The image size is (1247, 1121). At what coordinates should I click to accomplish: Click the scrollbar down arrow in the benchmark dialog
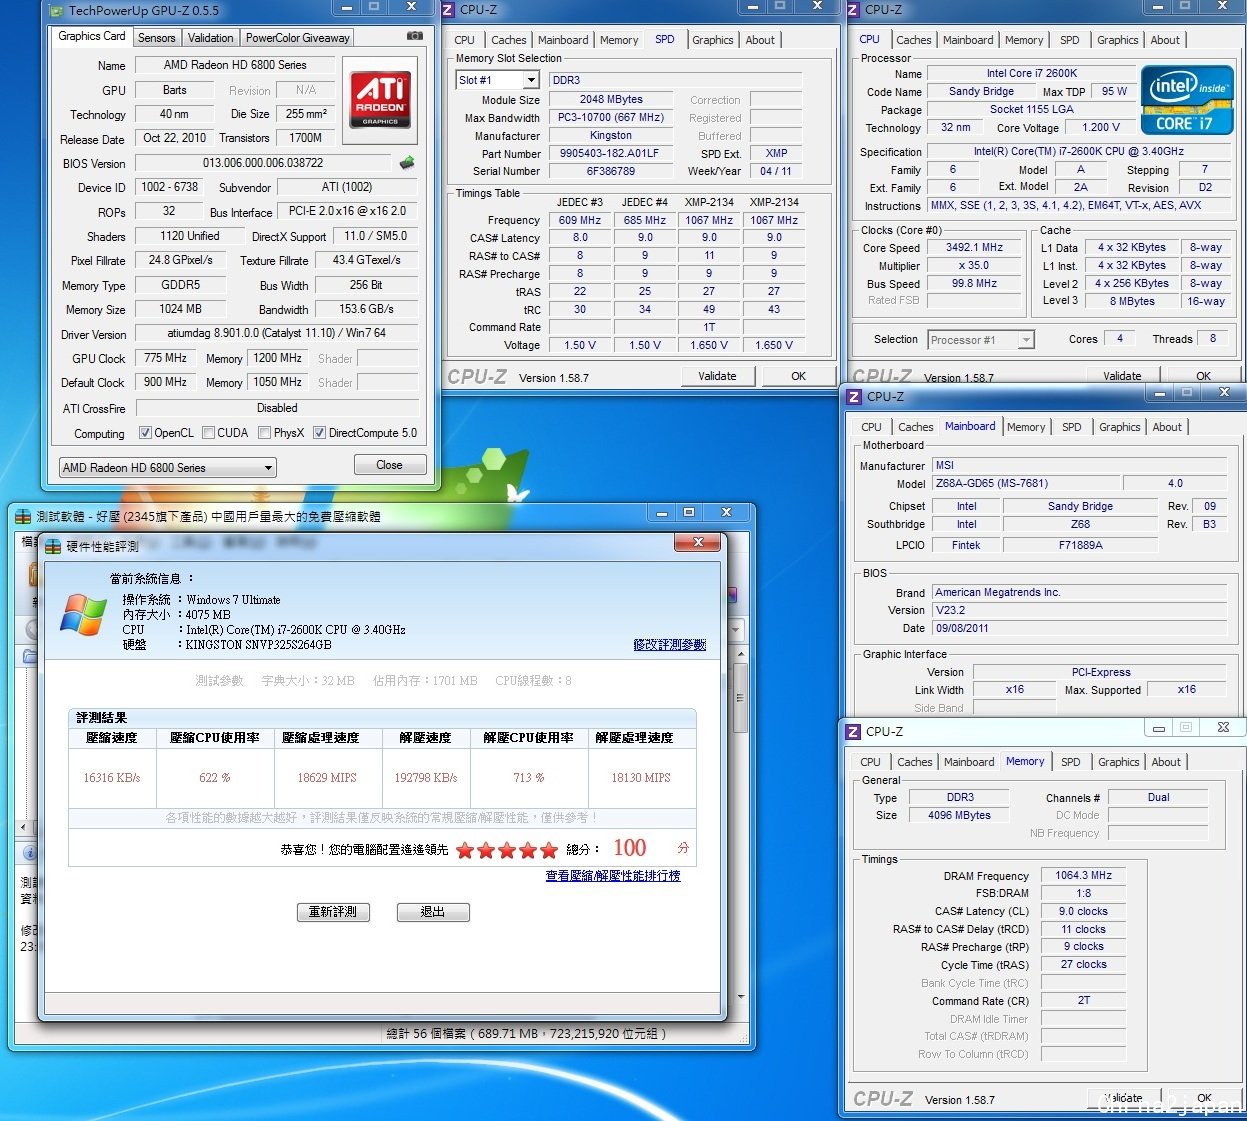point(741,996)
